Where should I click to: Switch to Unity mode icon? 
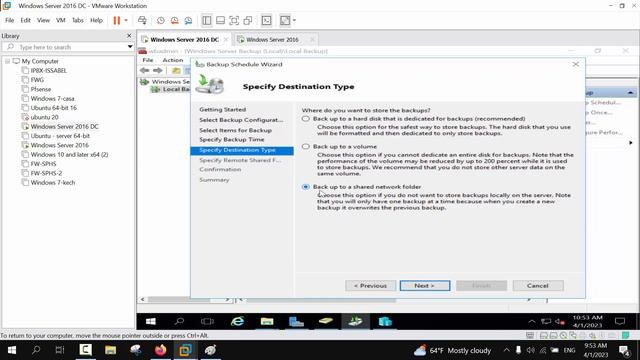248,20
